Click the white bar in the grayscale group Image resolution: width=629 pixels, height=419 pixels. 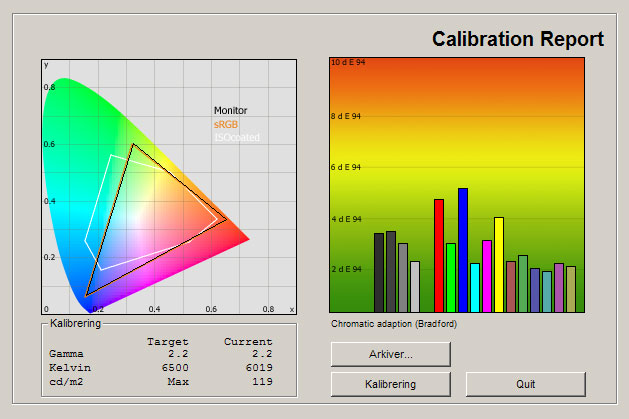point(415,287)
